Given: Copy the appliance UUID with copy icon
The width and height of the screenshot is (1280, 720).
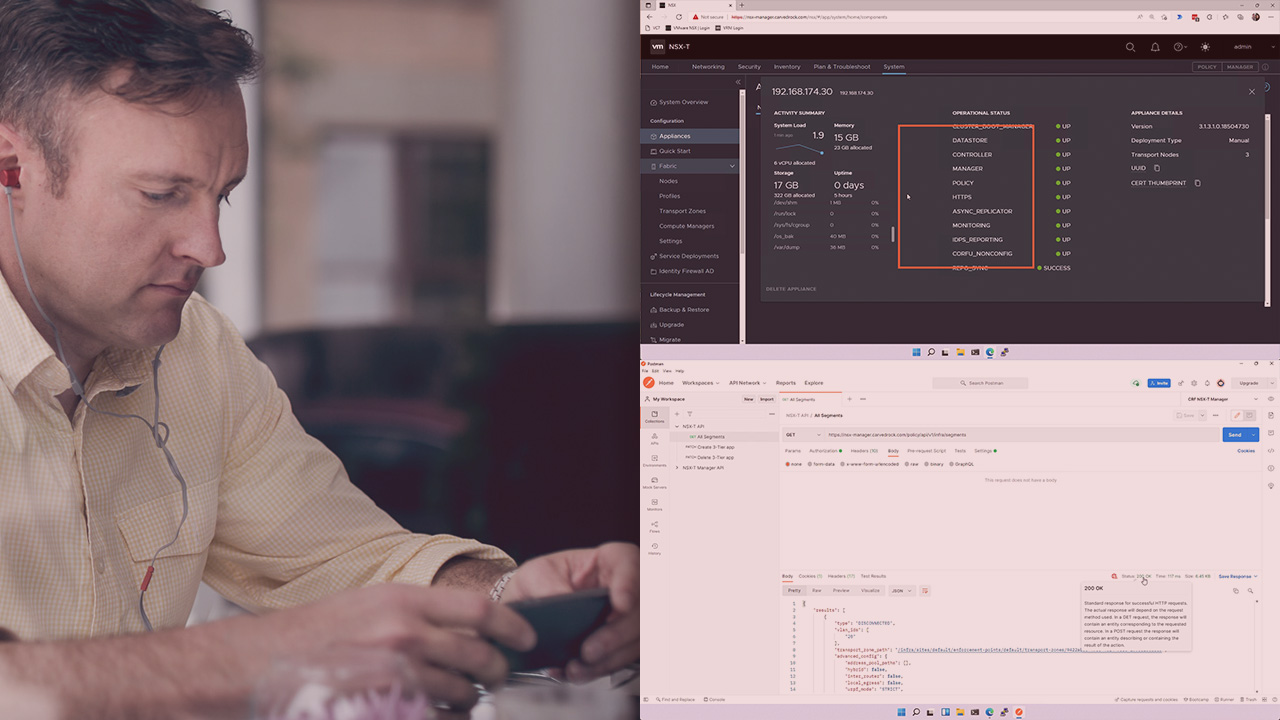Looking at the screenshot, I should (x=1157, y=168).
